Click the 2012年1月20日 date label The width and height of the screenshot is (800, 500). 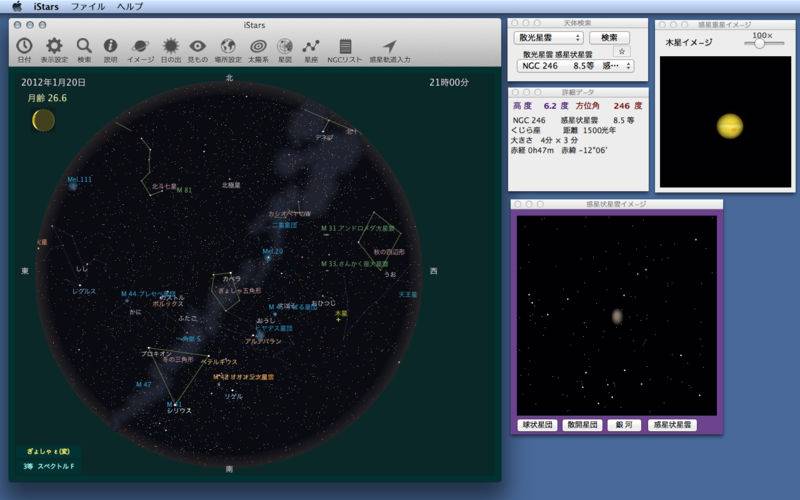(x=54, y=82)
